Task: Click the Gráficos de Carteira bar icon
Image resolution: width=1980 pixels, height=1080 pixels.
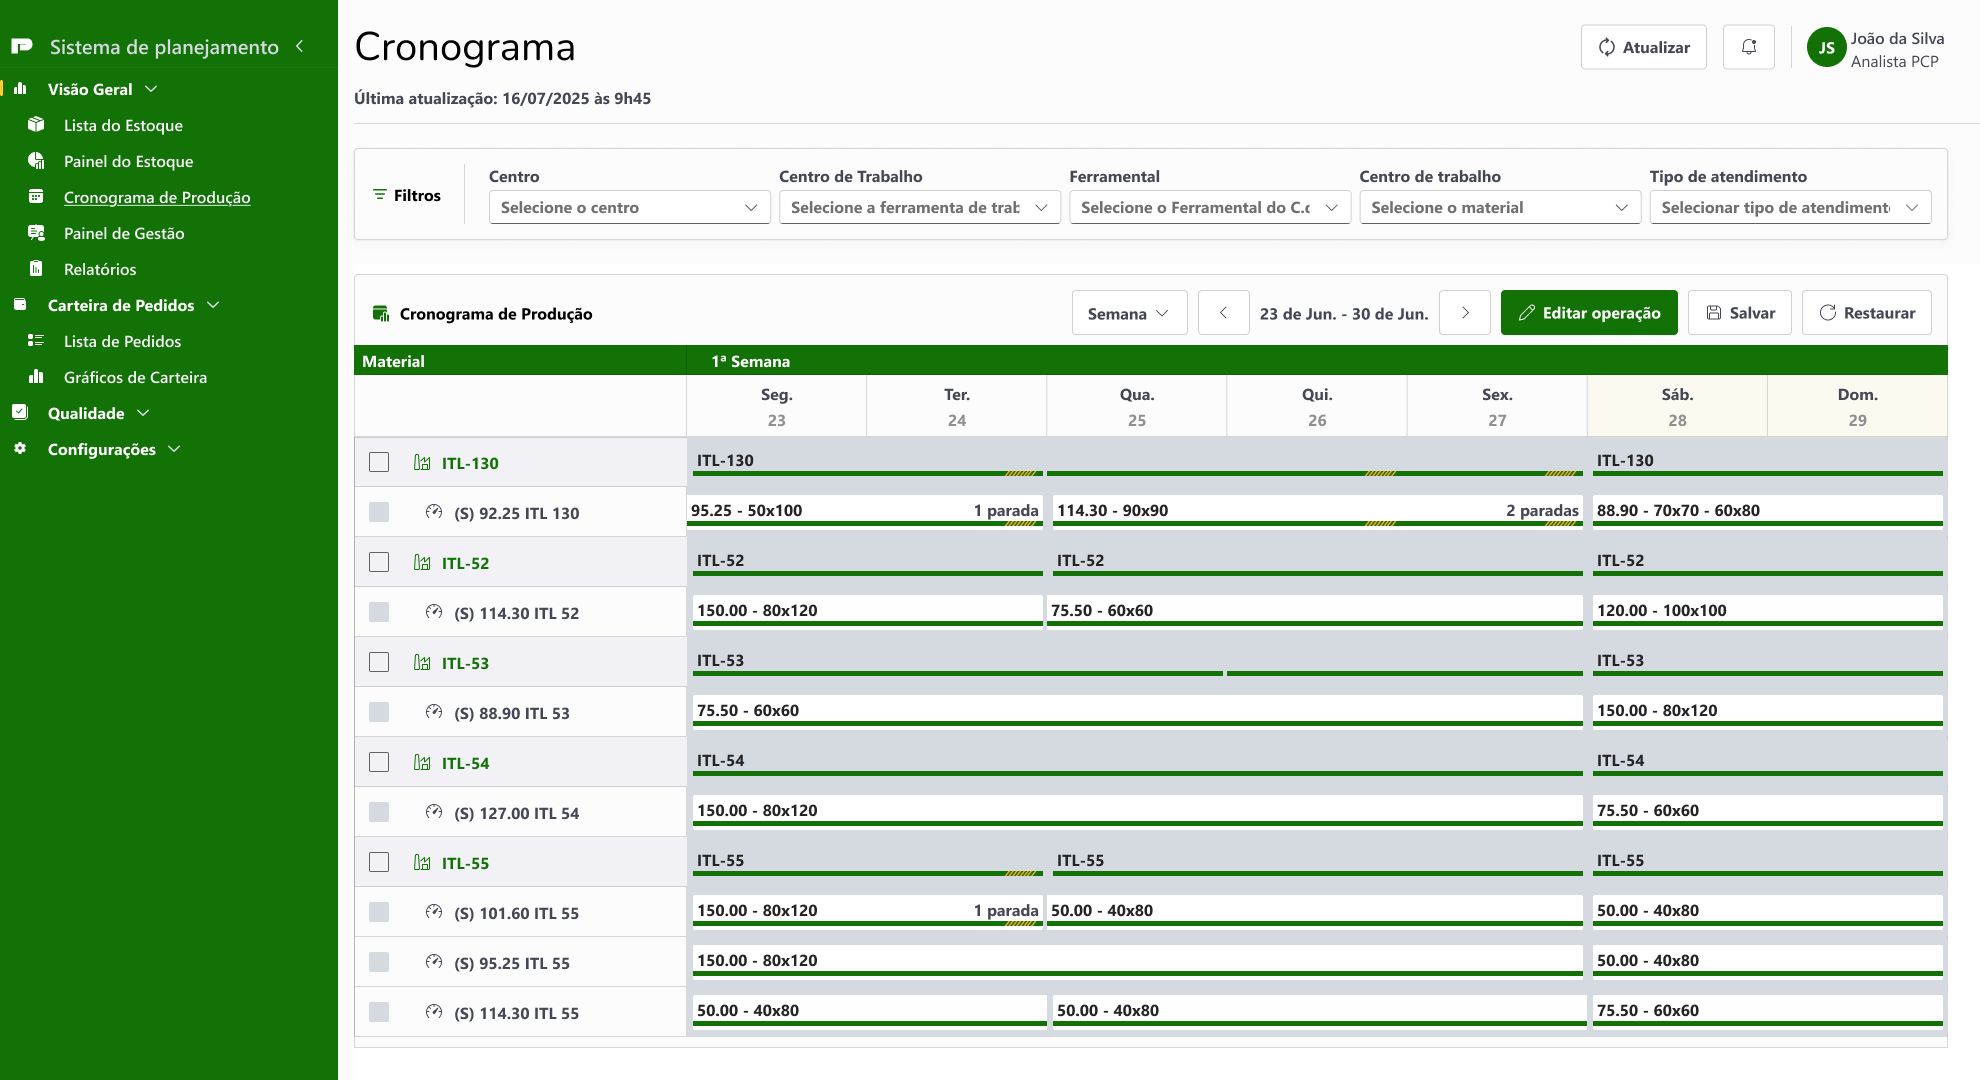Action: click(x=36, y=376)
